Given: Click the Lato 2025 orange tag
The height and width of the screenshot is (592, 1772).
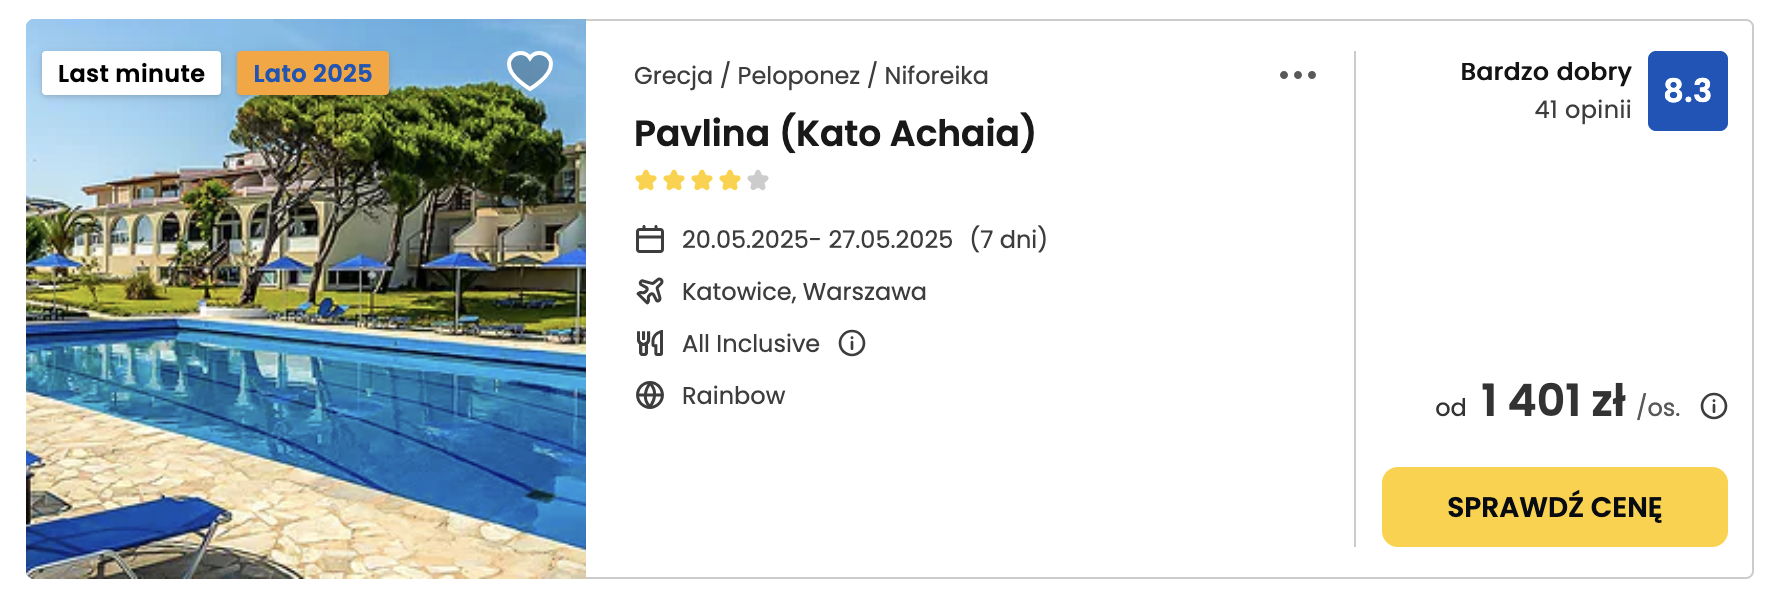Looking at the screenshot, I should pyautogui.click(x=313, y=73).
